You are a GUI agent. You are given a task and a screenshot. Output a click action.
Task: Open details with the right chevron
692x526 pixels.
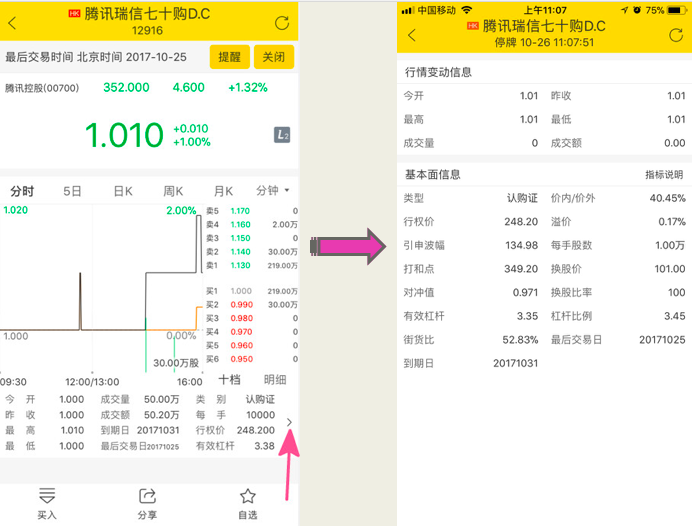(x=289, y=422)
